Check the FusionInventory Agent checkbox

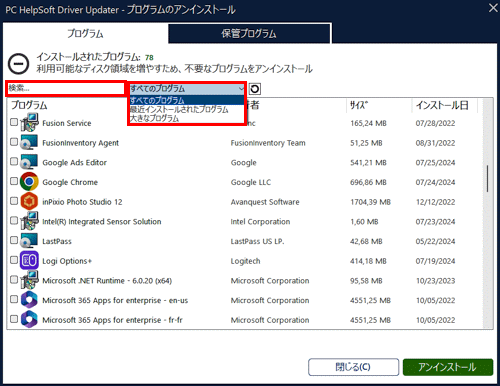coord(14,142)
